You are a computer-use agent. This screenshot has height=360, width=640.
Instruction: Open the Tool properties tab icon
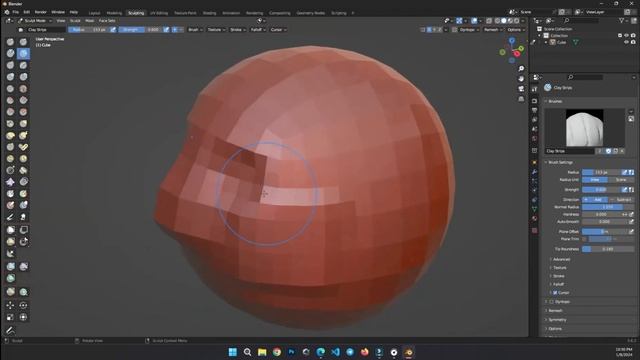(535, 89)
